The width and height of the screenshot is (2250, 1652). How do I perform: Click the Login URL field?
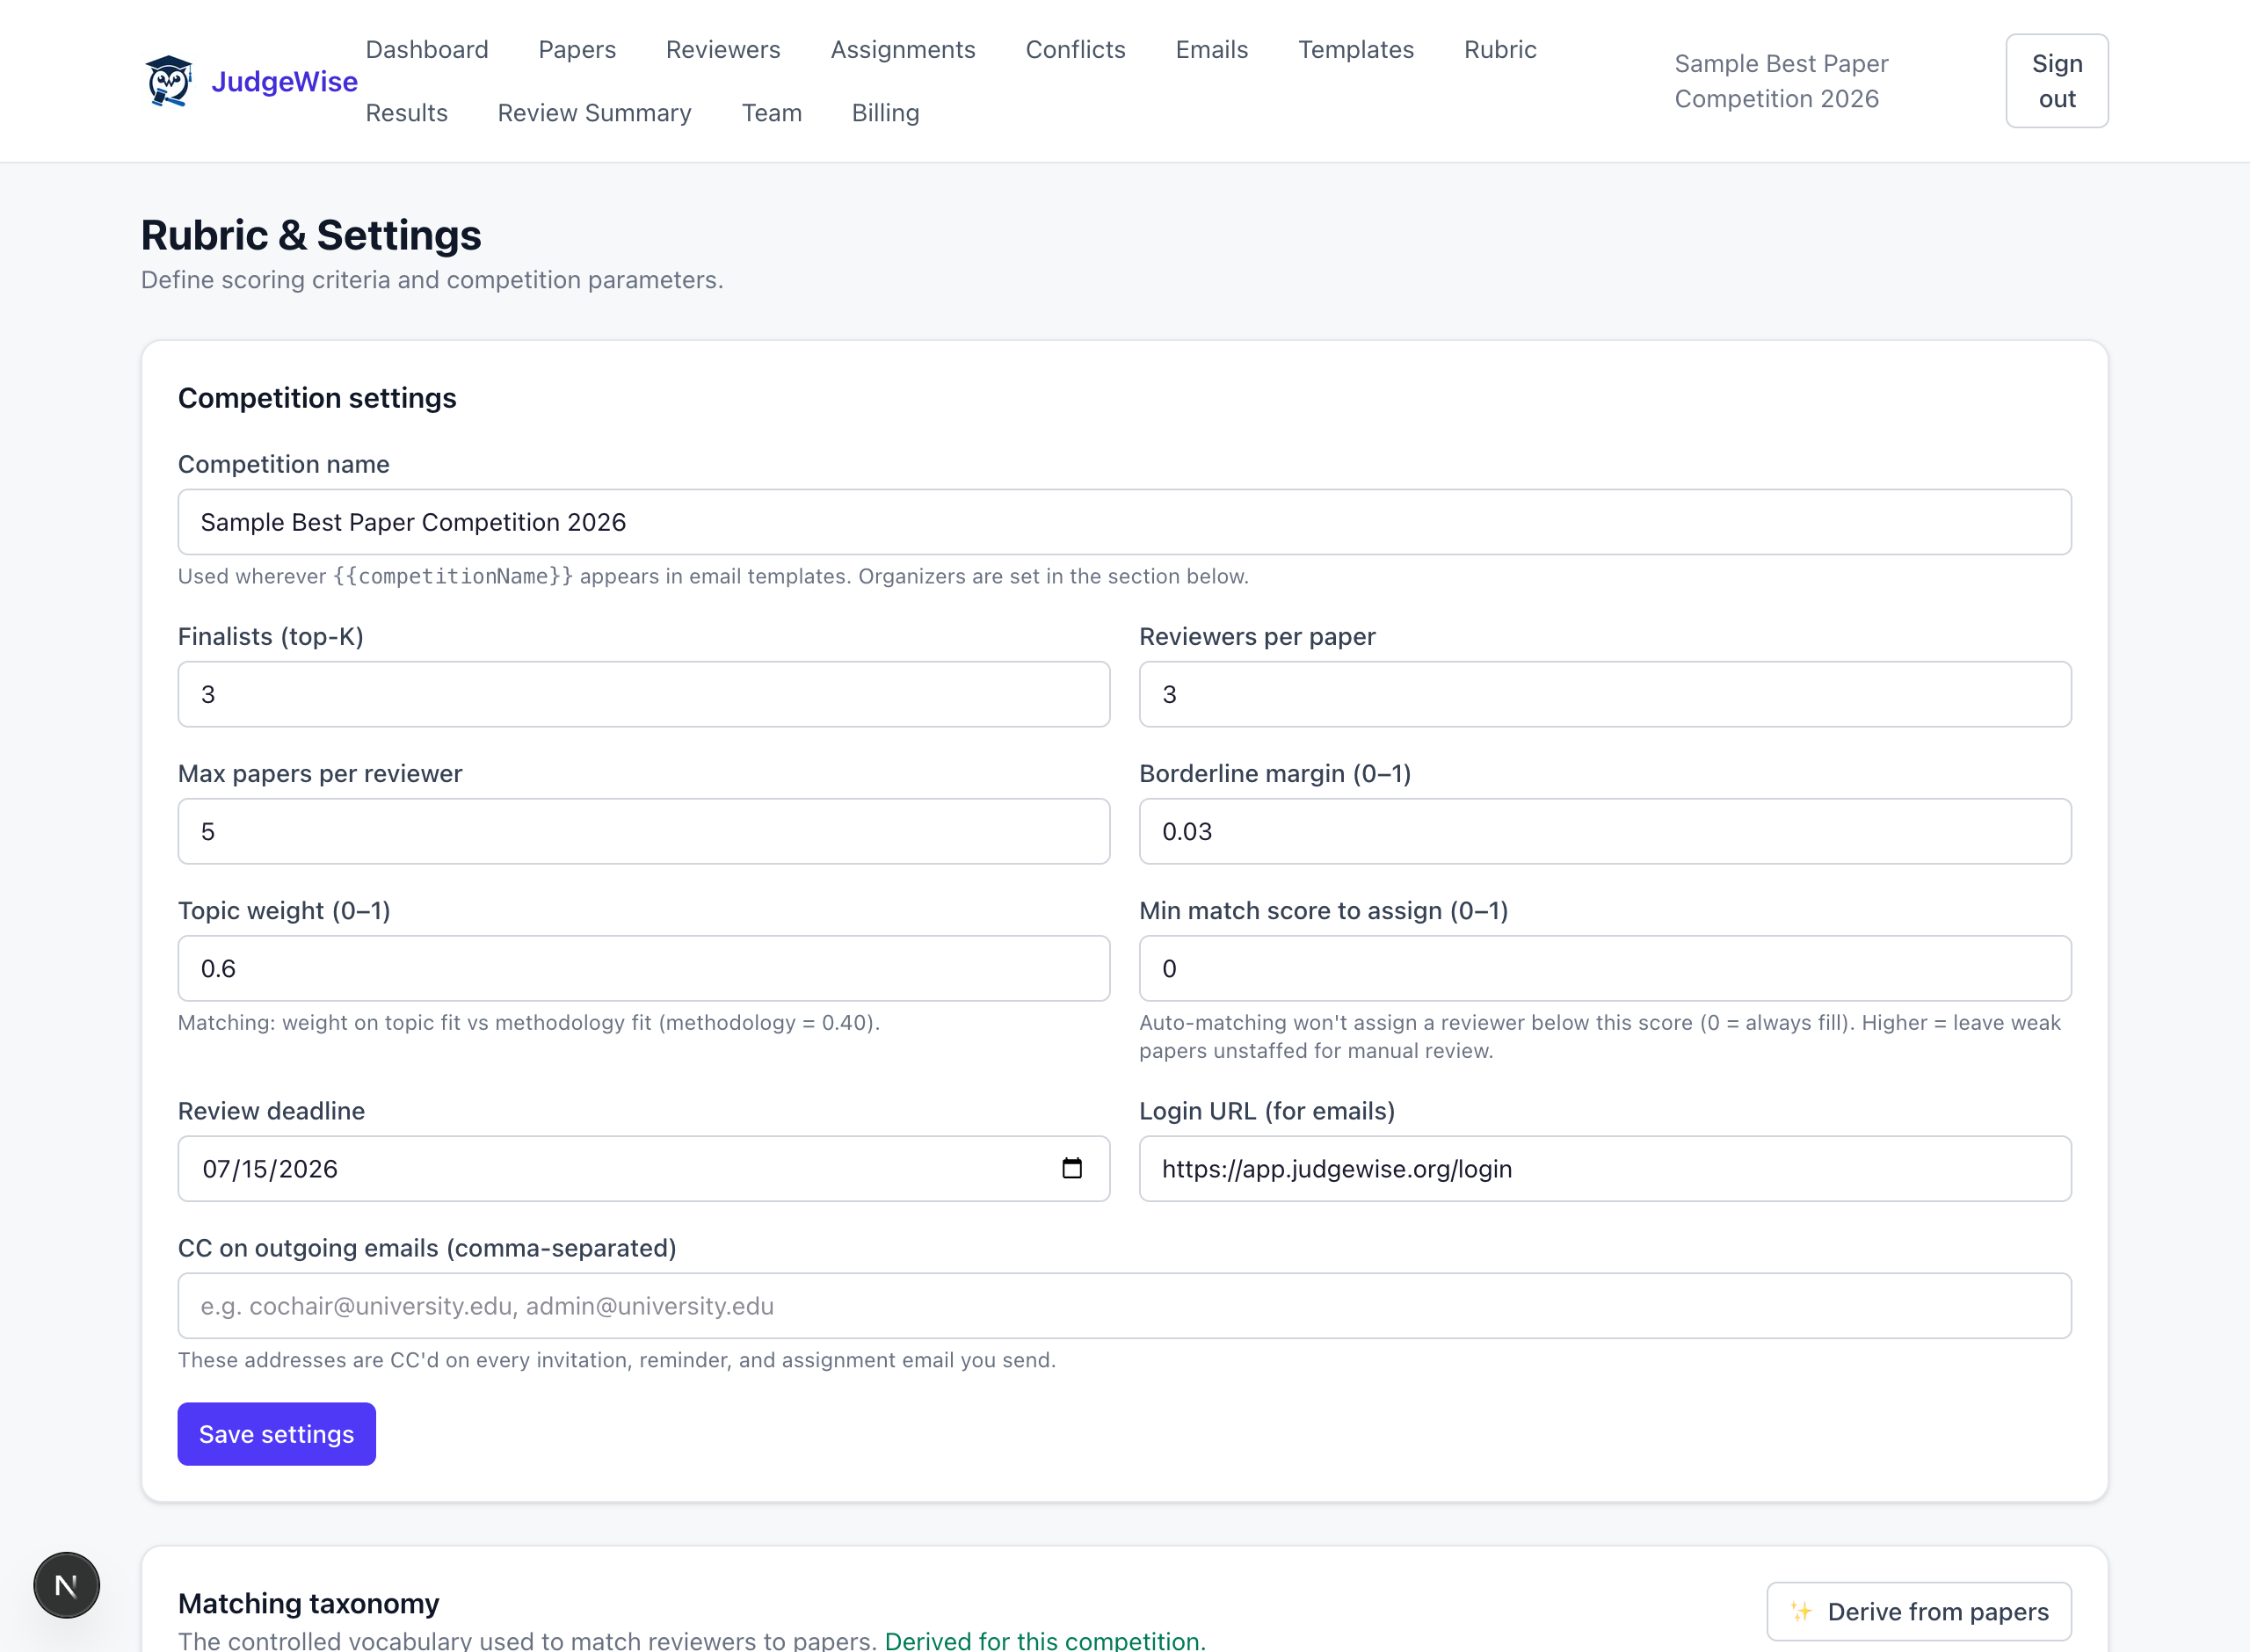pos(1604,1168)
